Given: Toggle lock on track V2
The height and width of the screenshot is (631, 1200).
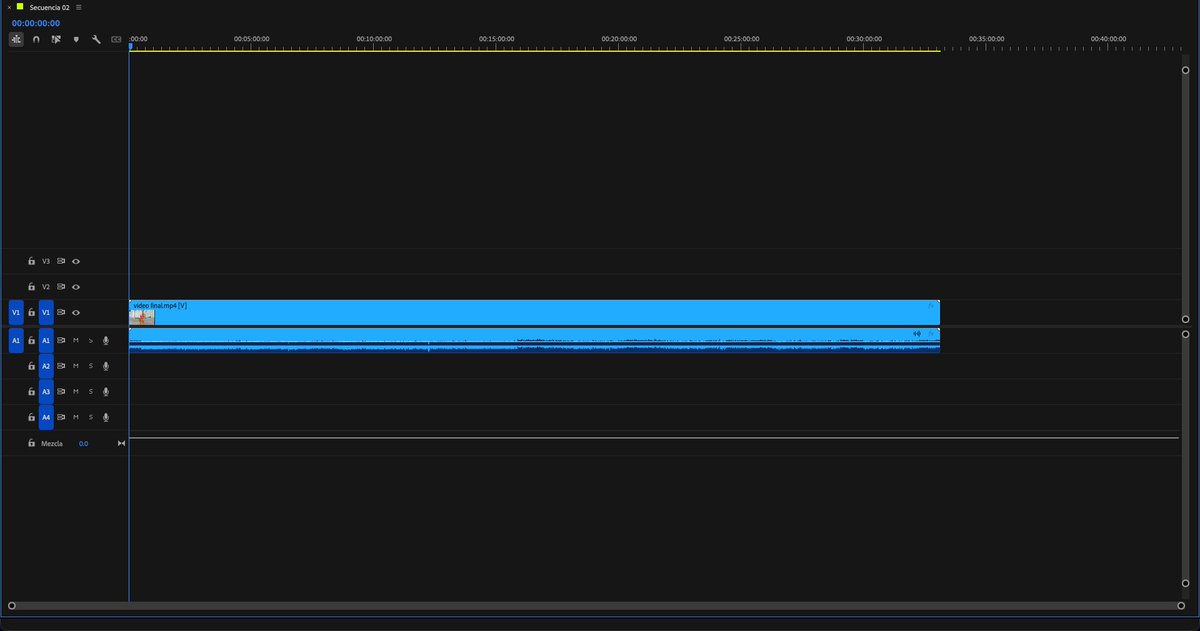Looking at the screenshot, I should 31,287.
